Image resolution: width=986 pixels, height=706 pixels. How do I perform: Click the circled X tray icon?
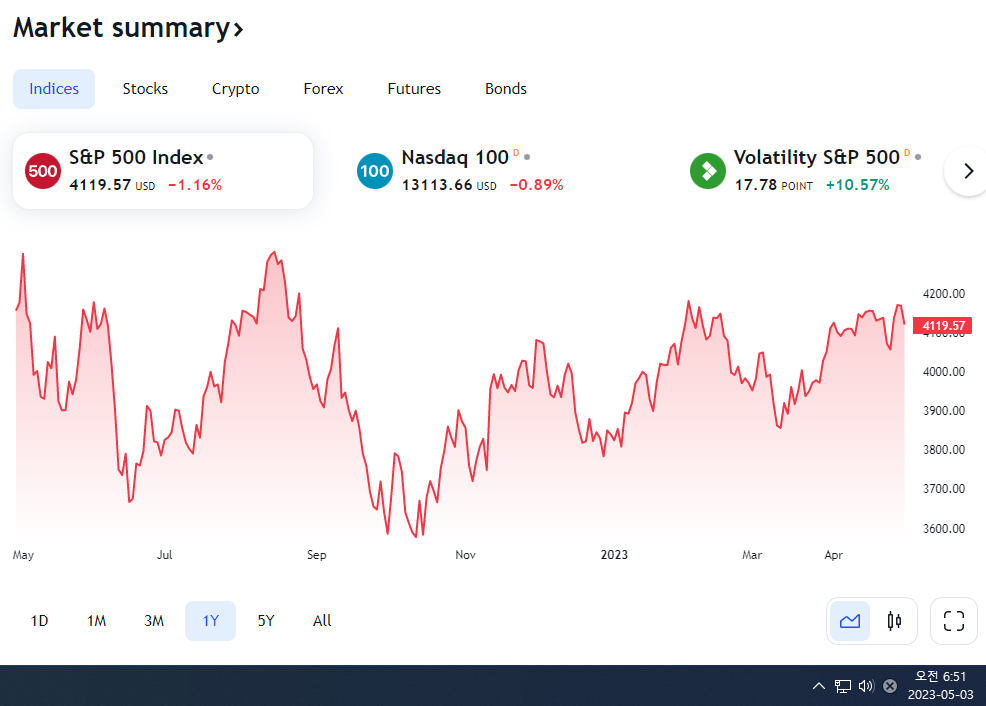[x=890, y=686]
